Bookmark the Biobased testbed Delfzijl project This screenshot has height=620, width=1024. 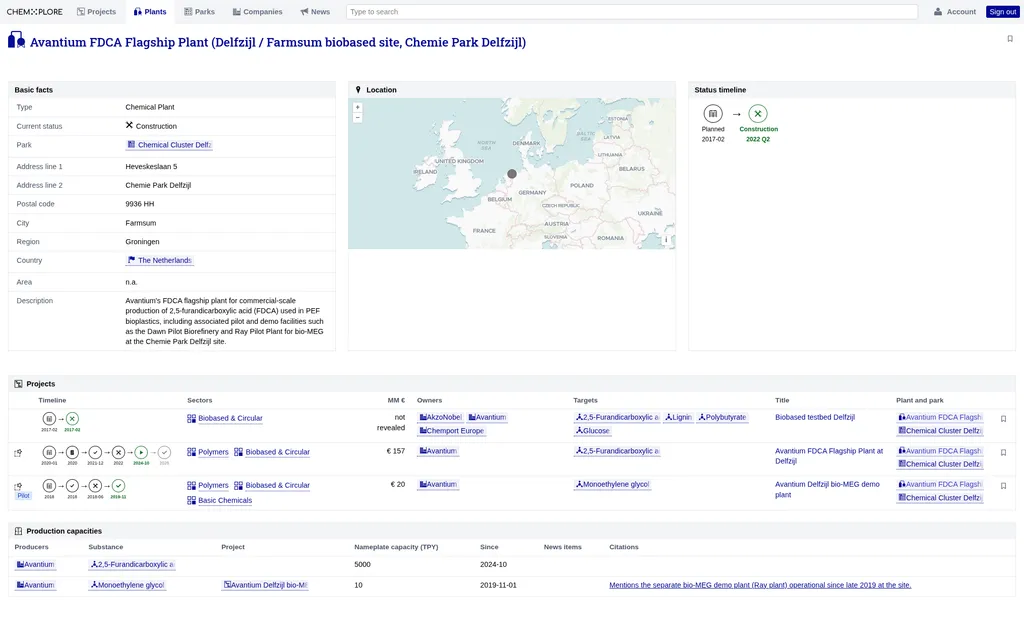[x=1003, y=419]
